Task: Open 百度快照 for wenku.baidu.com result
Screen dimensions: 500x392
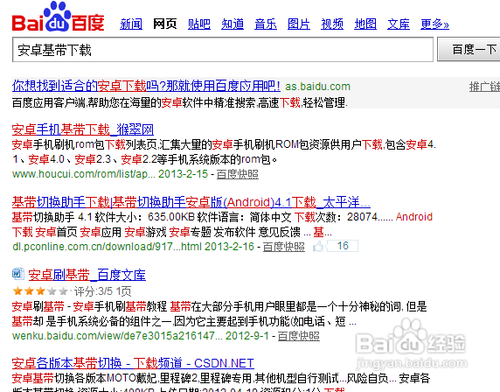Action: click(299, 336)
